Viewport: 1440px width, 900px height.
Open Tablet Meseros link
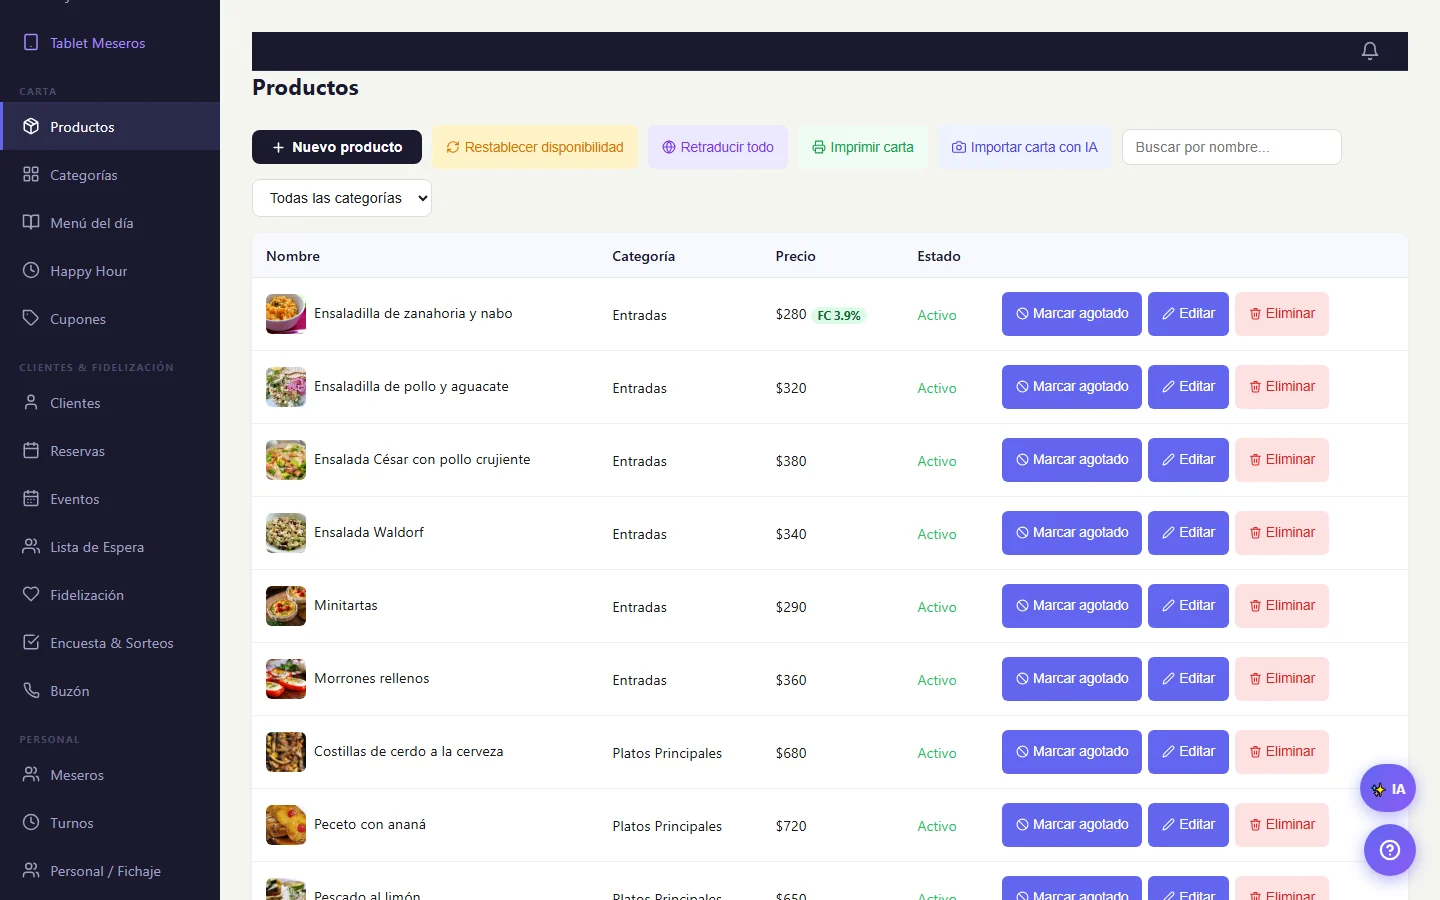click(110, 43)
